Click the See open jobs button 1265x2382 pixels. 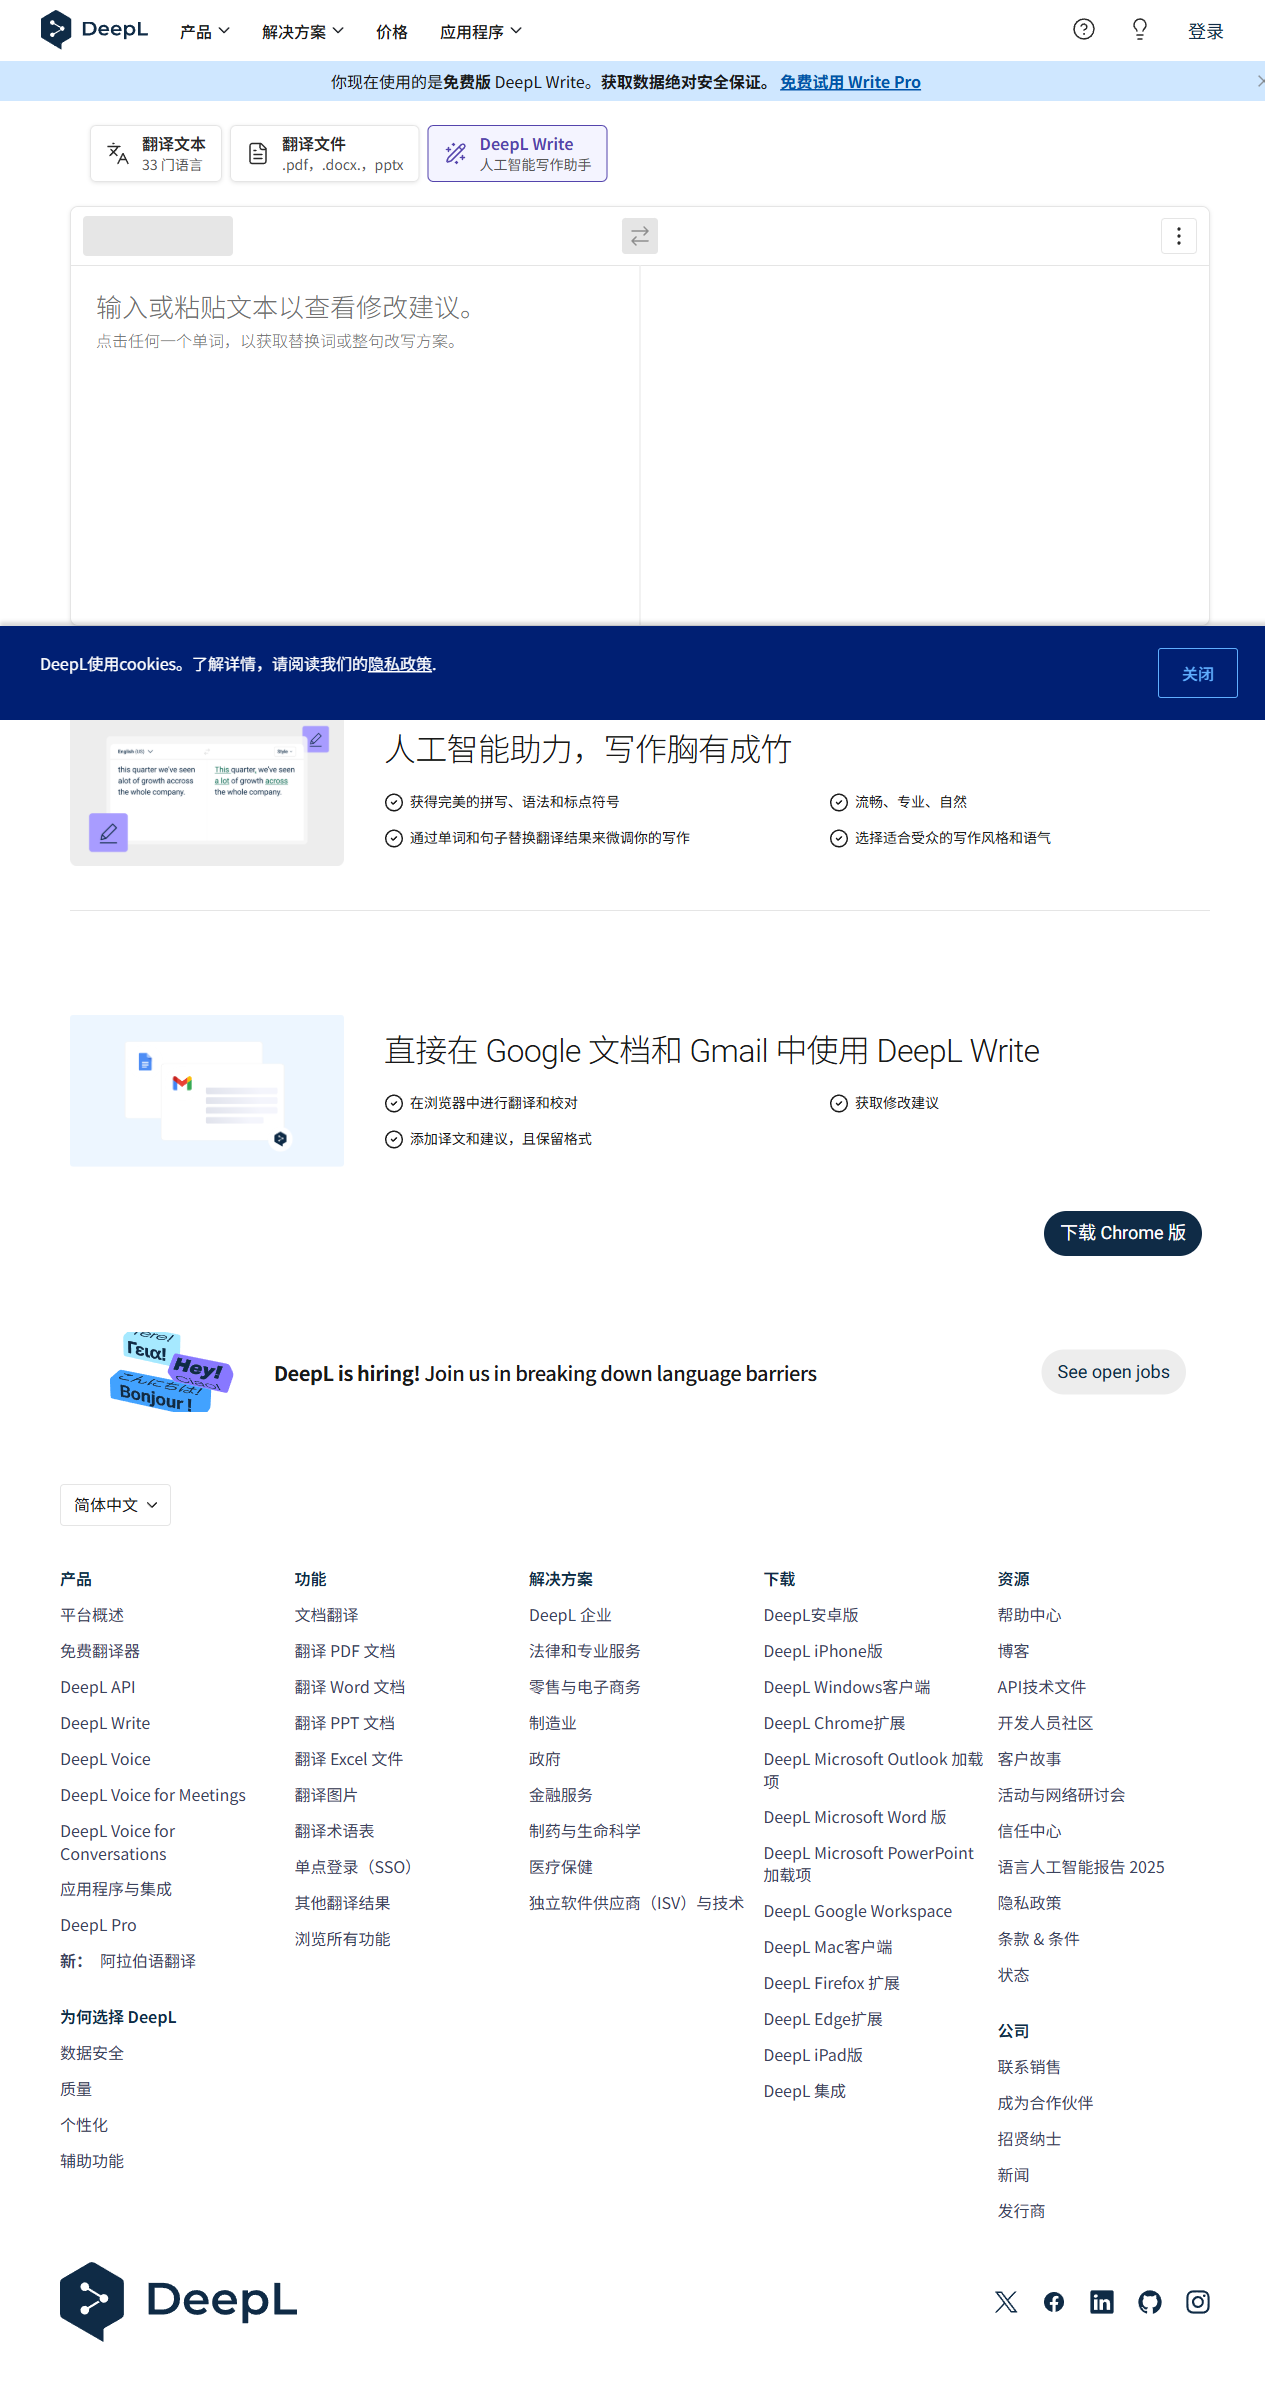pyautogui.click(x=1112, y=1372)
